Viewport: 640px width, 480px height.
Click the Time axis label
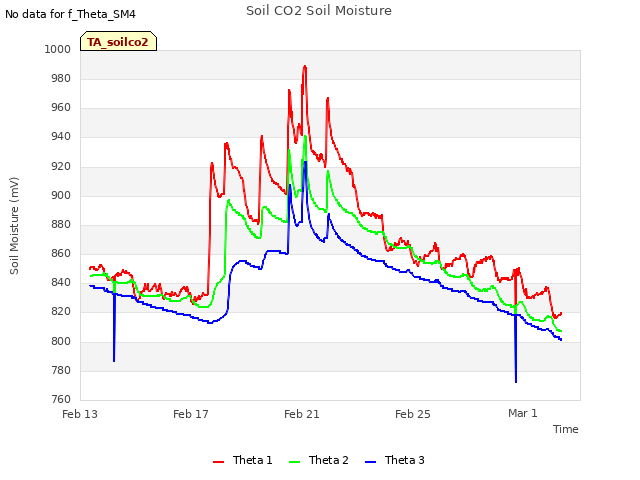tap(565, 429)
